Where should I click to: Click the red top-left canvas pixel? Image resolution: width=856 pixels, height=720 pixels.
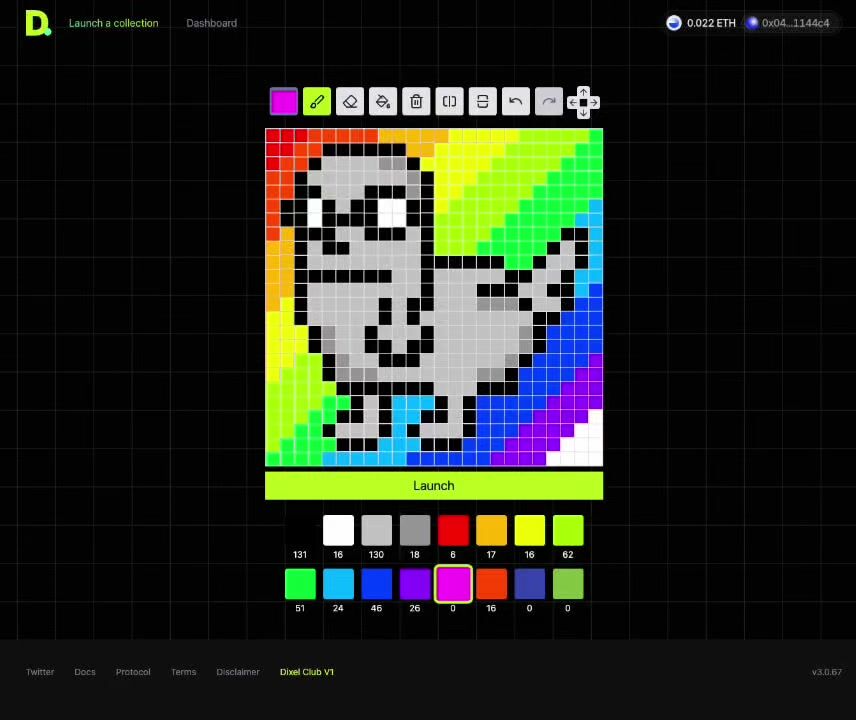(272, 136)
